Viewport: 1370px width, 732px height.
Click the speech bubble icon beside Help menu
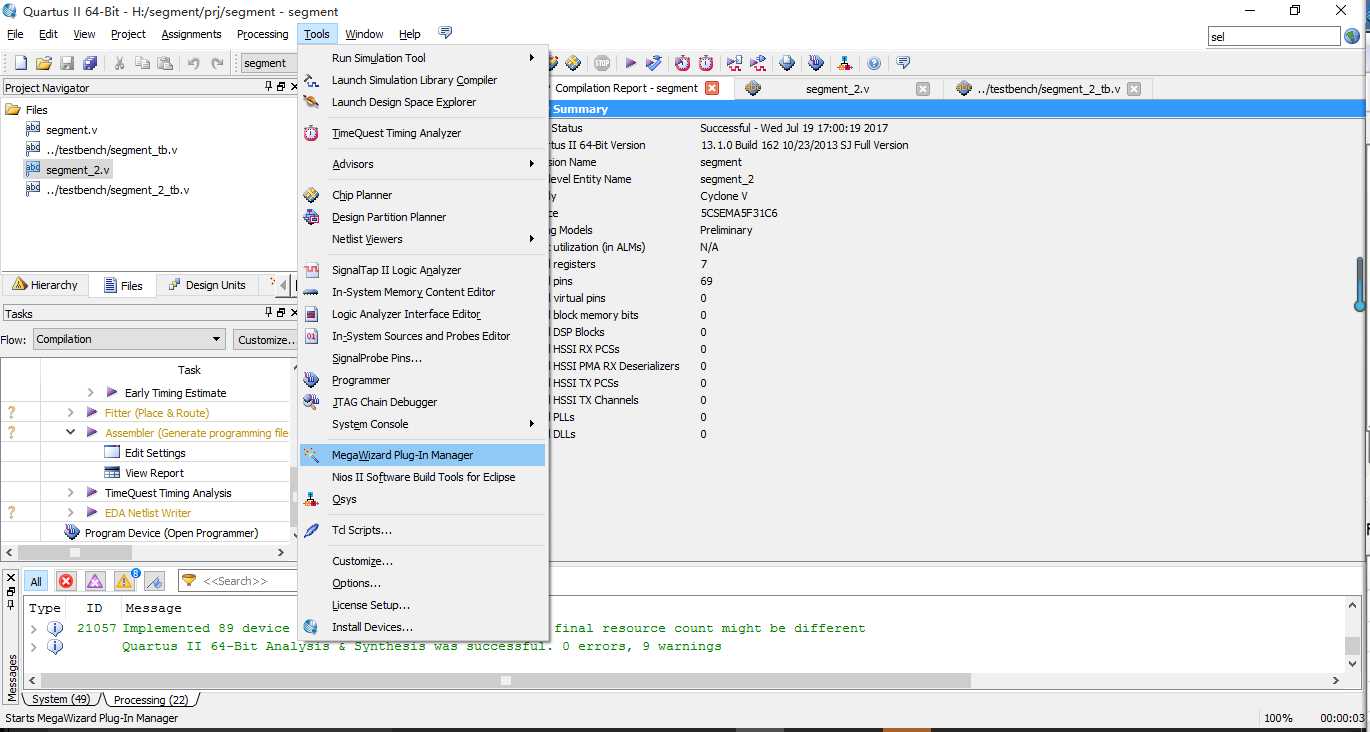click(445, 33)
